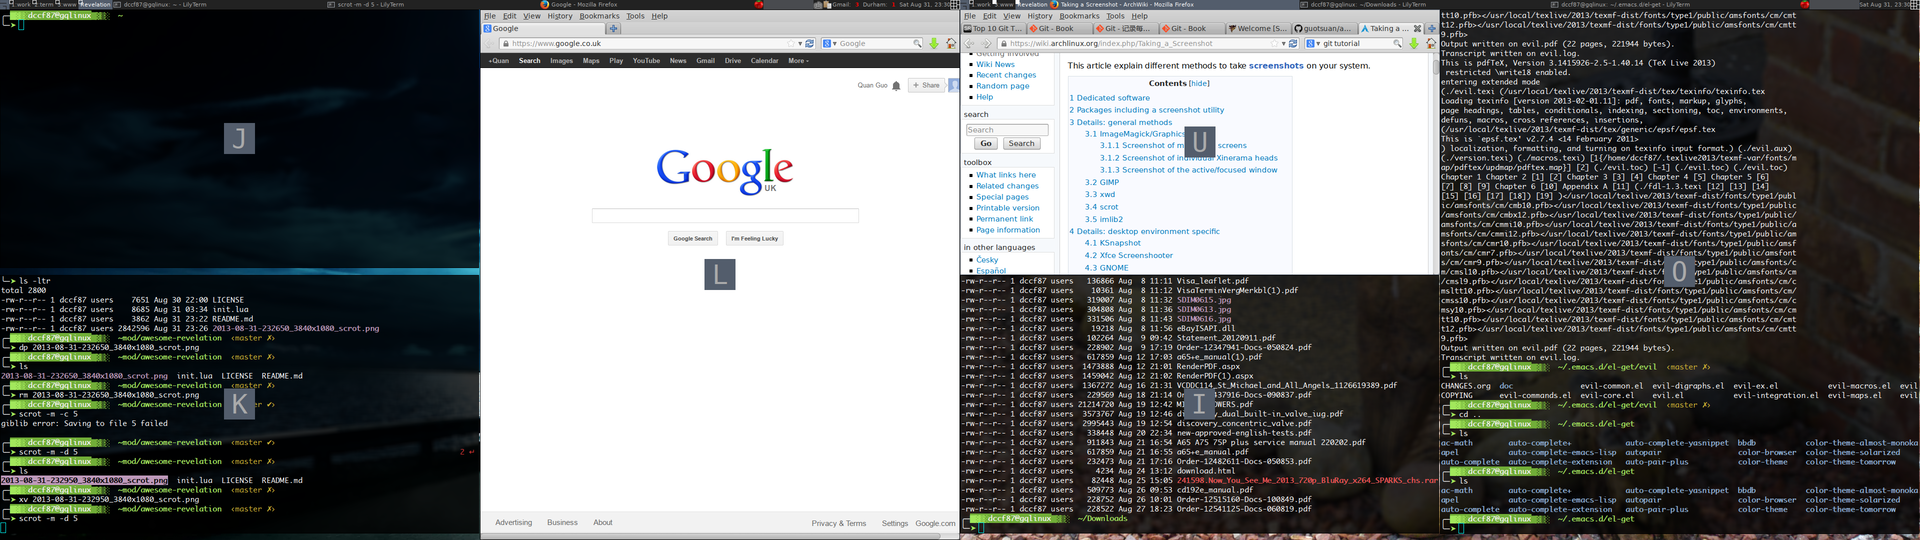This screenshot has width=1920, height=540.
Task: Switch to 'Welcome [S...' tab
Action: (1258, 29)
